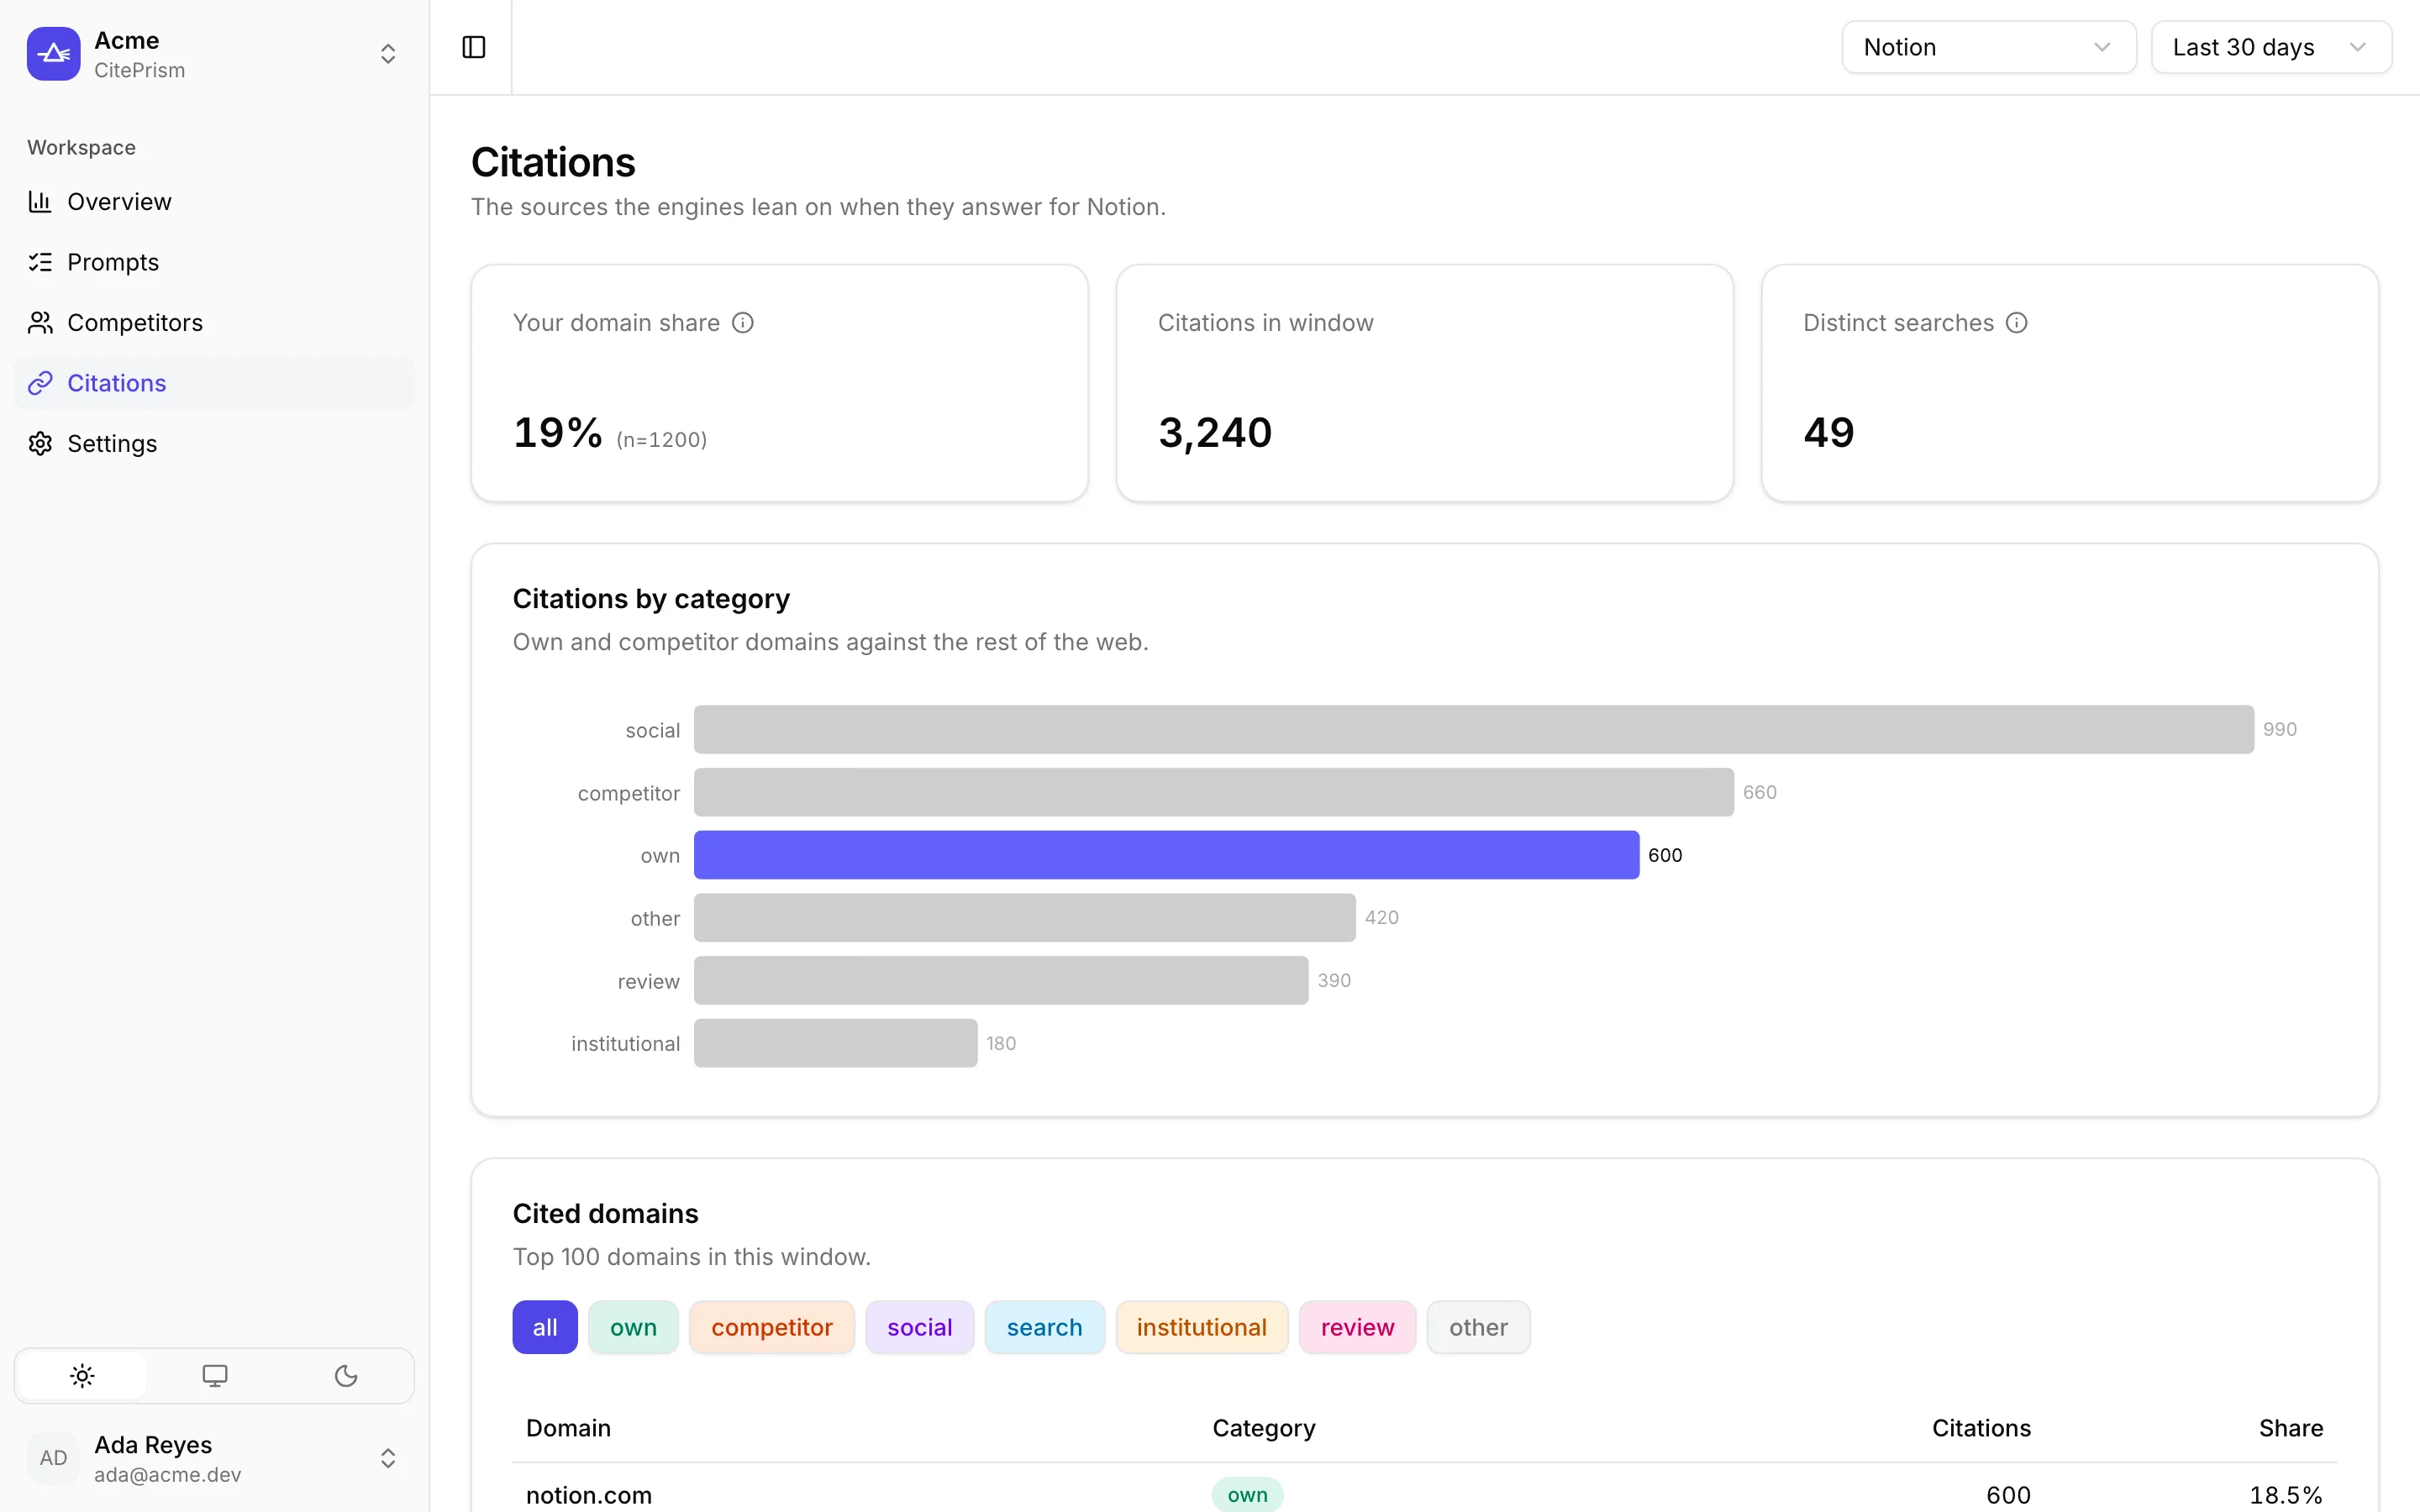Click the 420 other bar label
Screen dimensions: 2420x1512
(x=1382, y=918)
